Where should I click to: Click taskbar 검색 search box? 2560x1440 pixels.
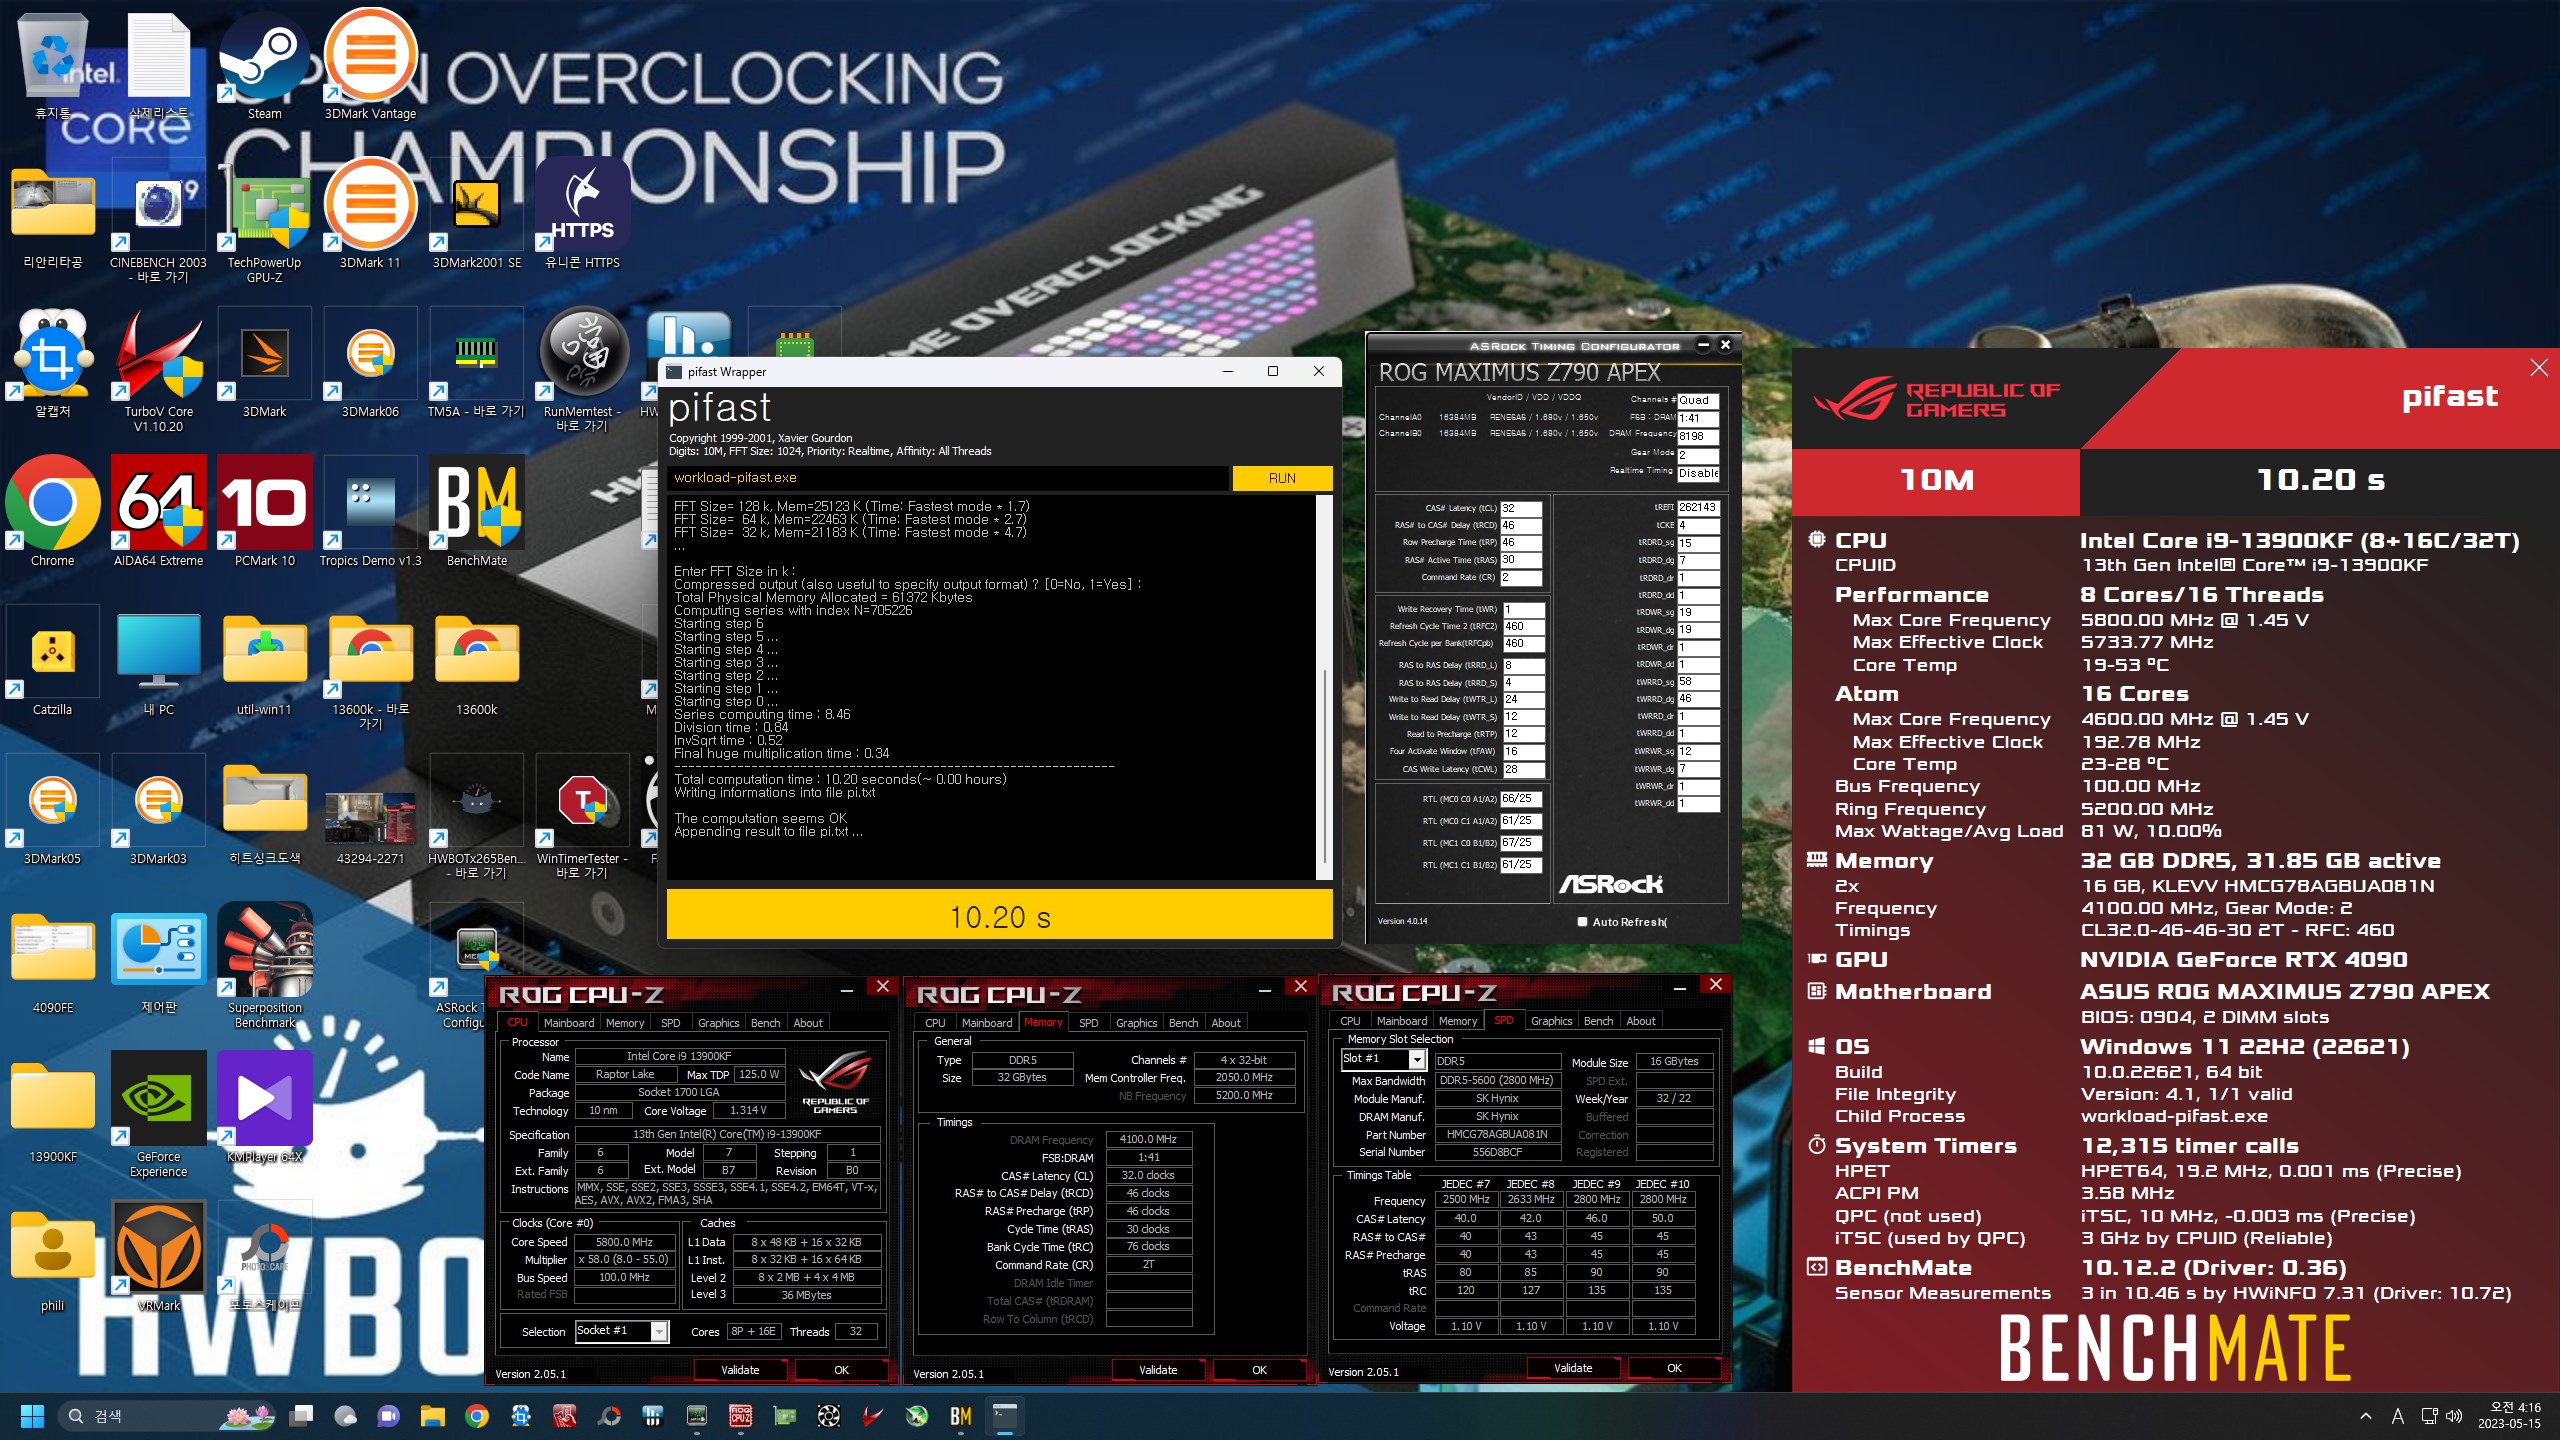coord(168,1416)
